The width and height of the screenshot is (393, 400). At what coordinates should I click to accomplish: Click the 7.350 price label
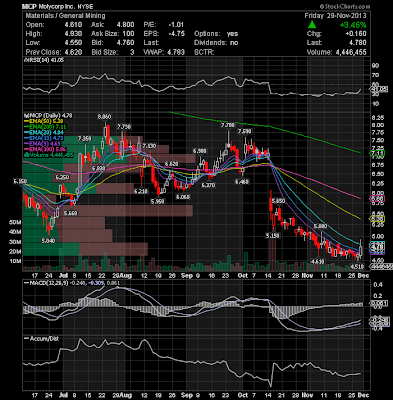(84, 138)
